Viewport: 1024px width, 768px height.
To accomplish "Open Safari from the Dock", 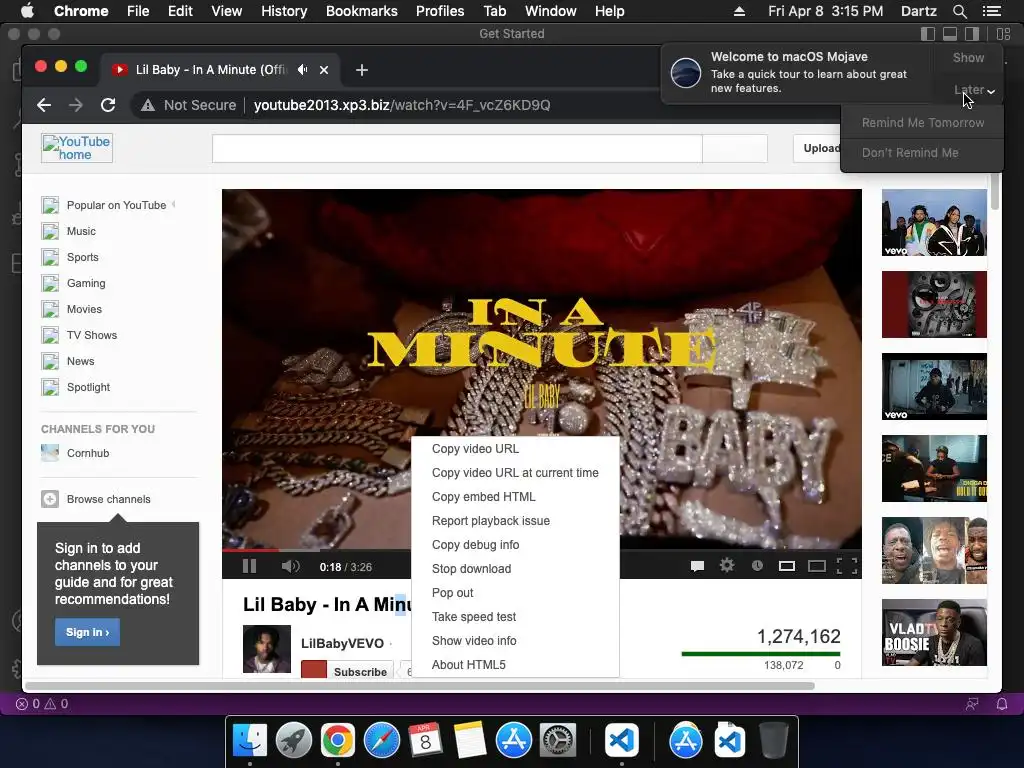I will click(381, 740).
